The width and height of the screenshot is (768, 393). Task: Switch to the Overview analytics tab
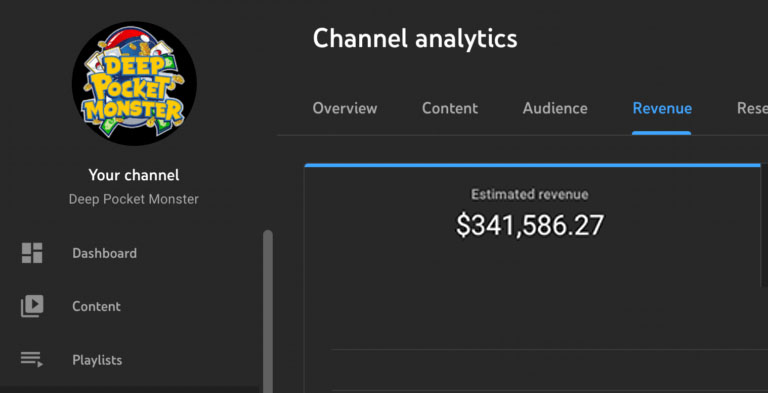345,108
